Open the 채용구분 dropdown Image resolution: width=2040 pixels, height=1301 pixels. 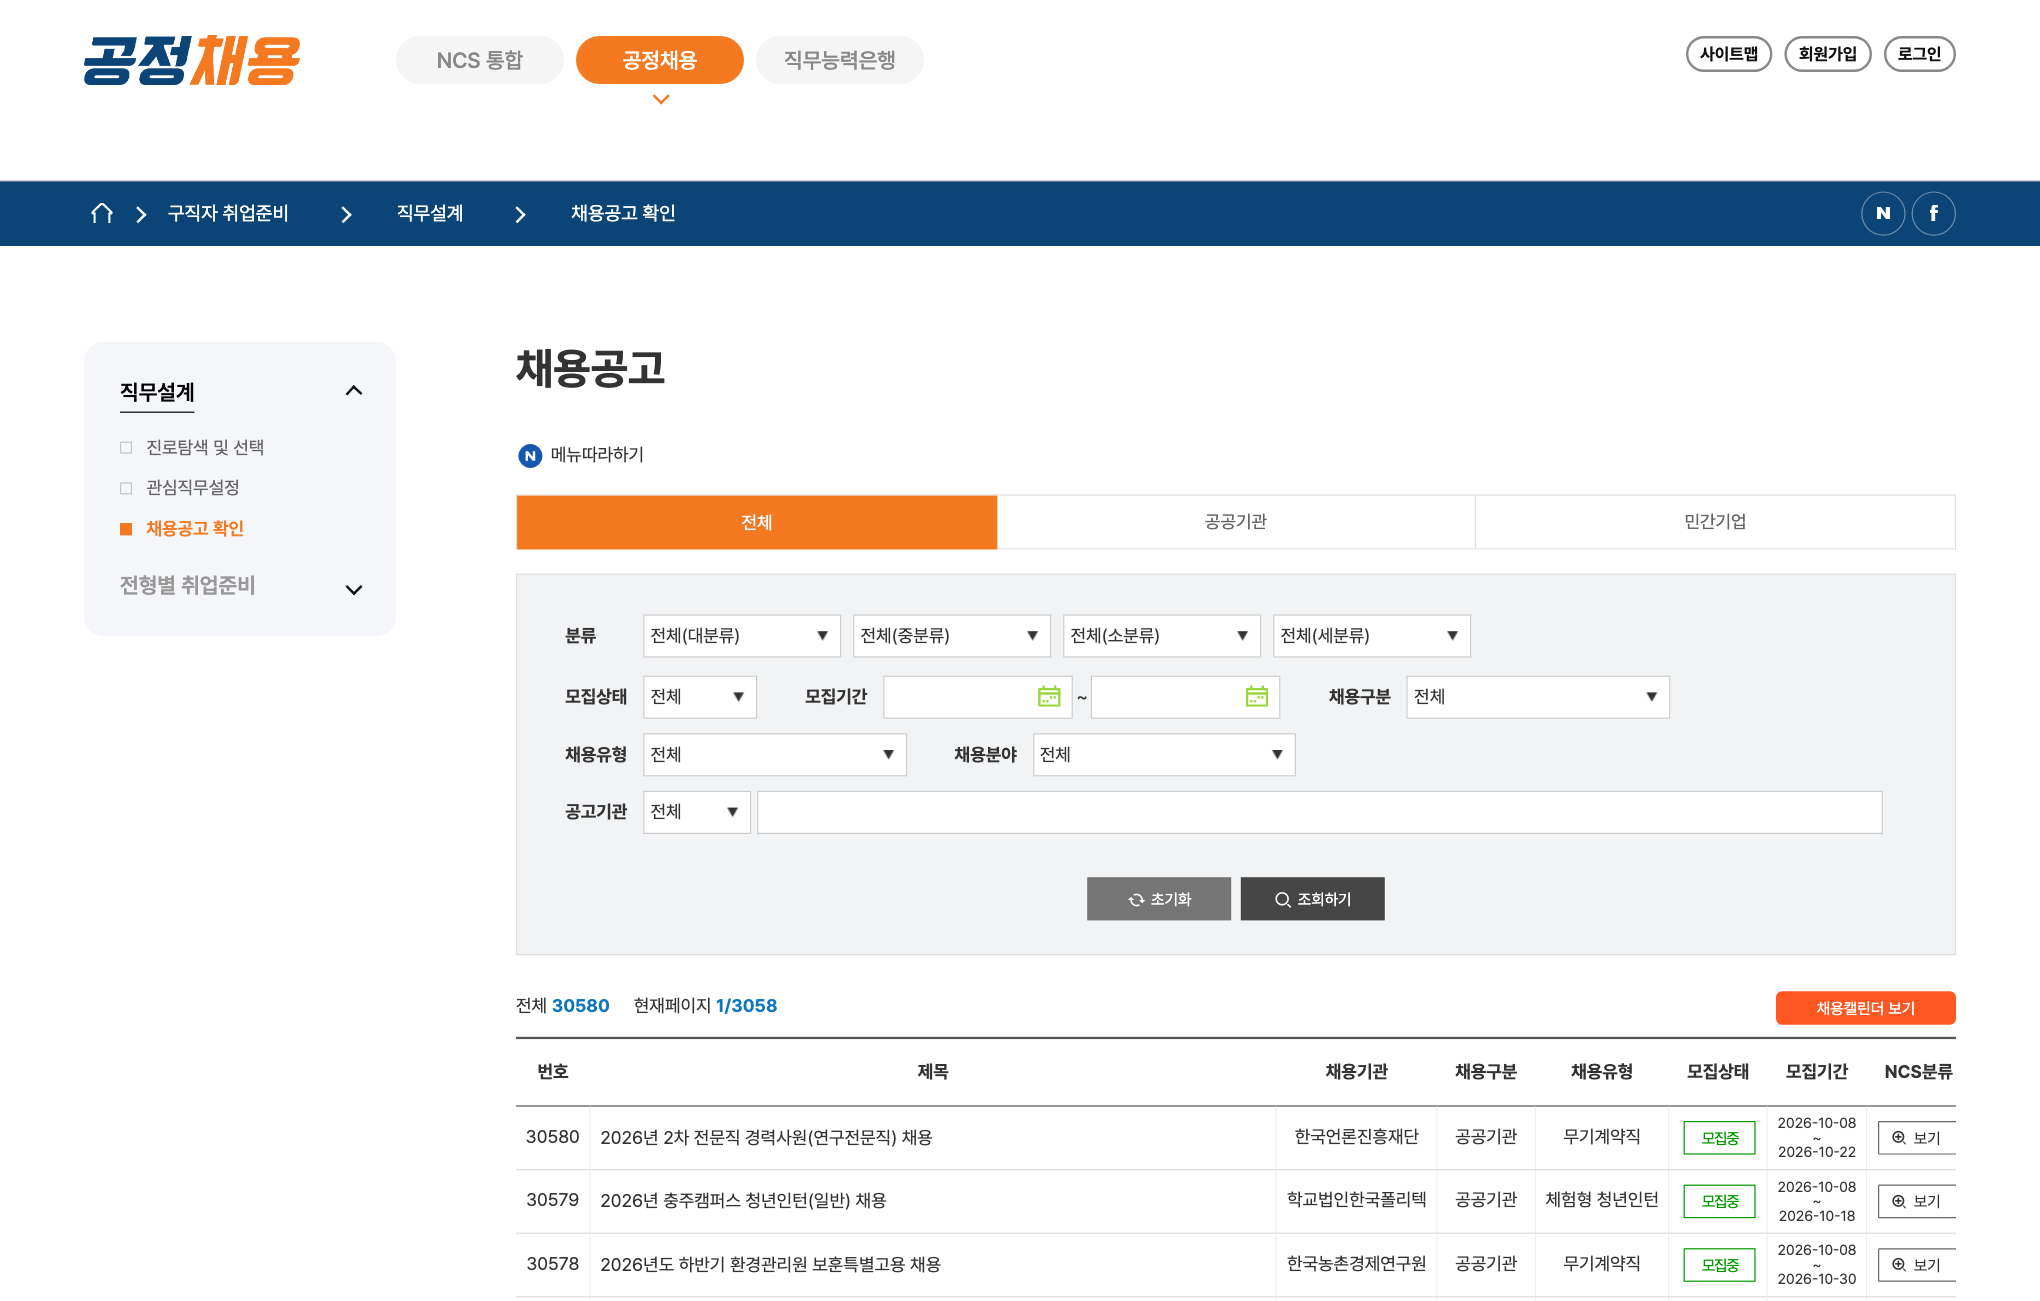(x=1537, y=697)
